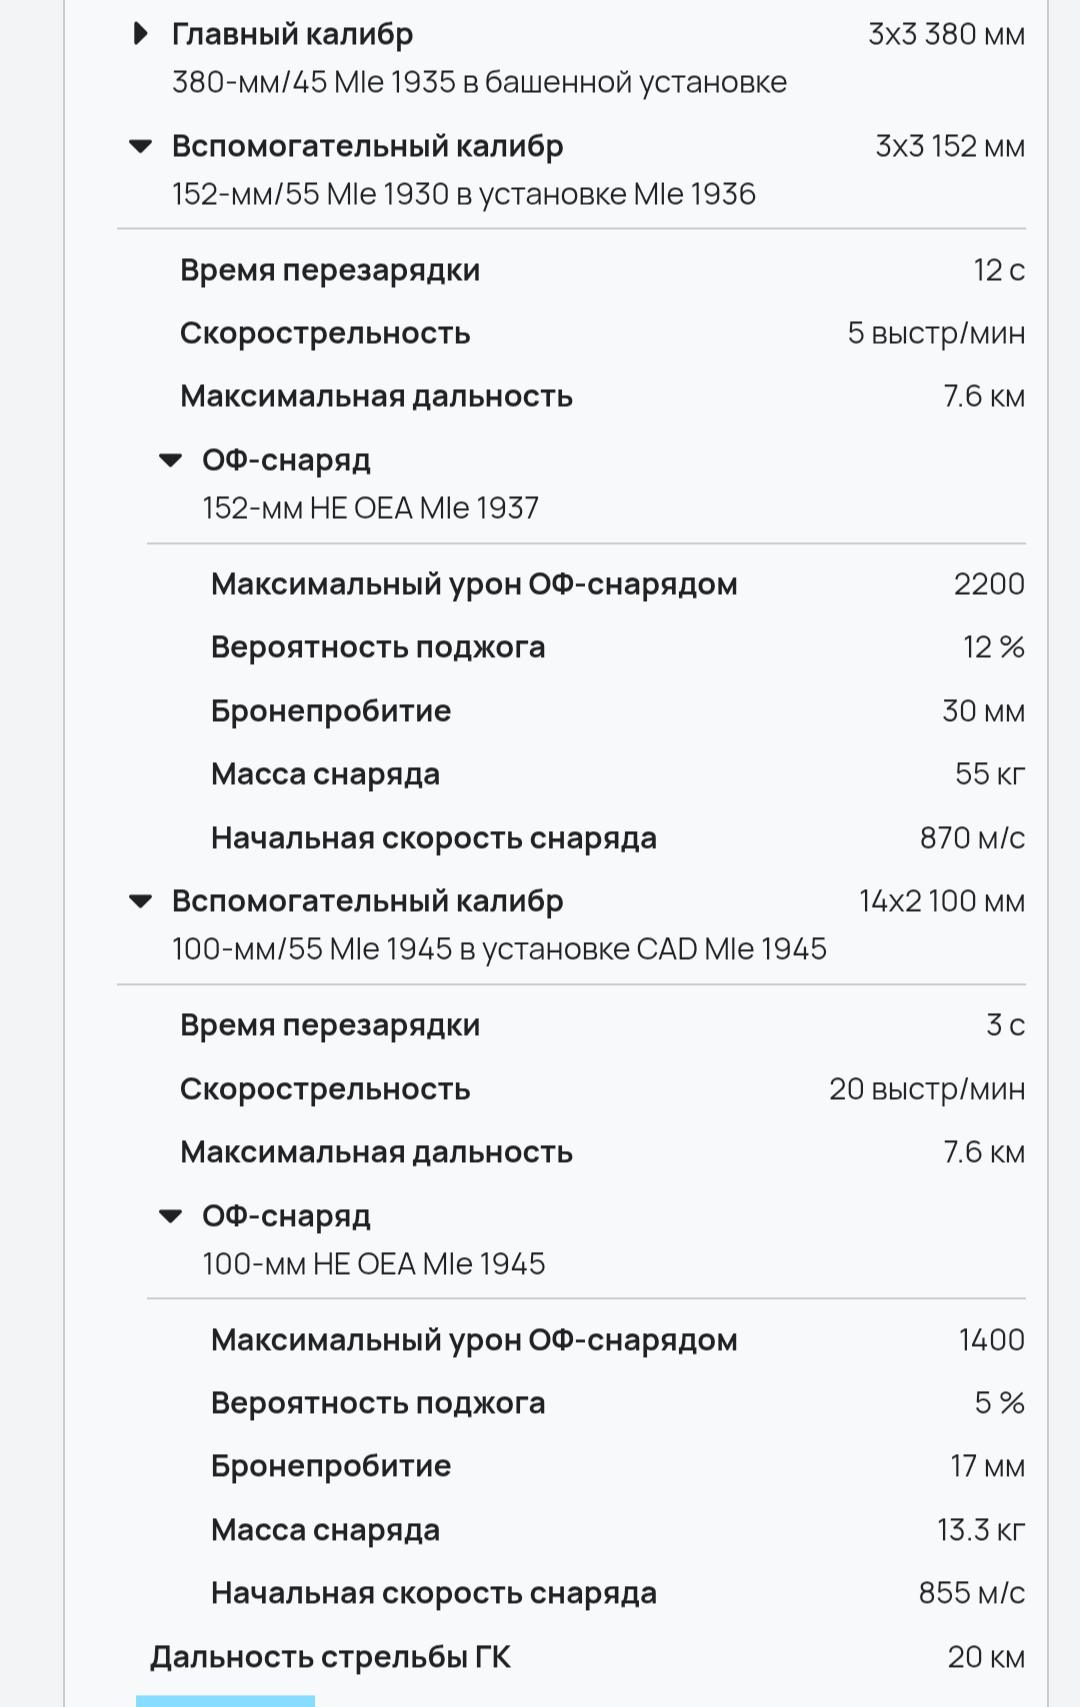Tap the blue bar below Дальность стрельбы ГК
Screen dimensions: 1080x1707
[225, 1700]
